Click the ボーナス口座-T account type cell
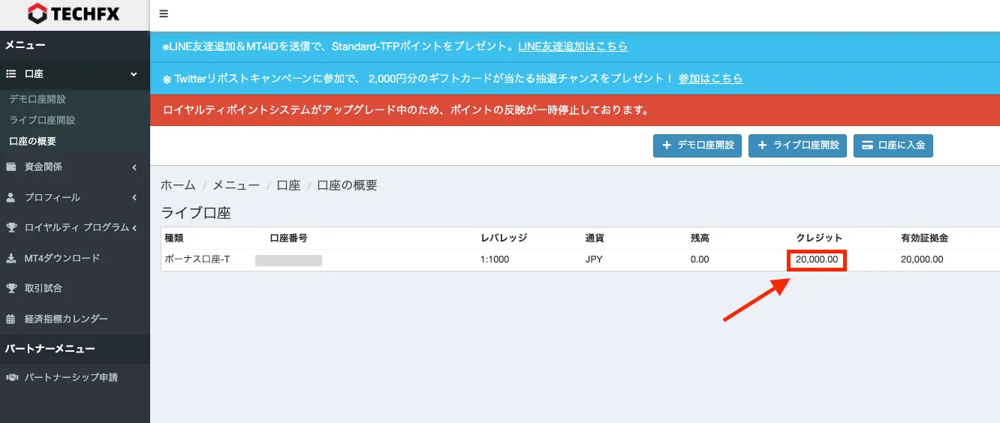1000x423 pixels. tap(197, 260)
